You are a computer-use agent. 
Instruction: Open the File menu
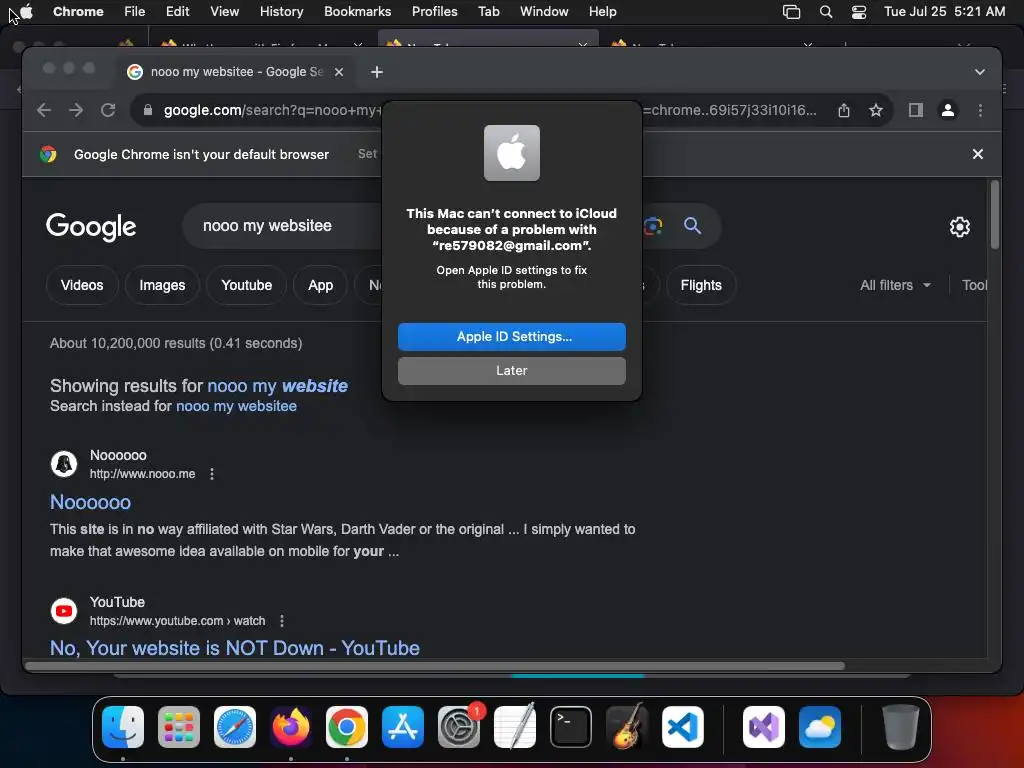pyautogui.click(x=135, y=12)
